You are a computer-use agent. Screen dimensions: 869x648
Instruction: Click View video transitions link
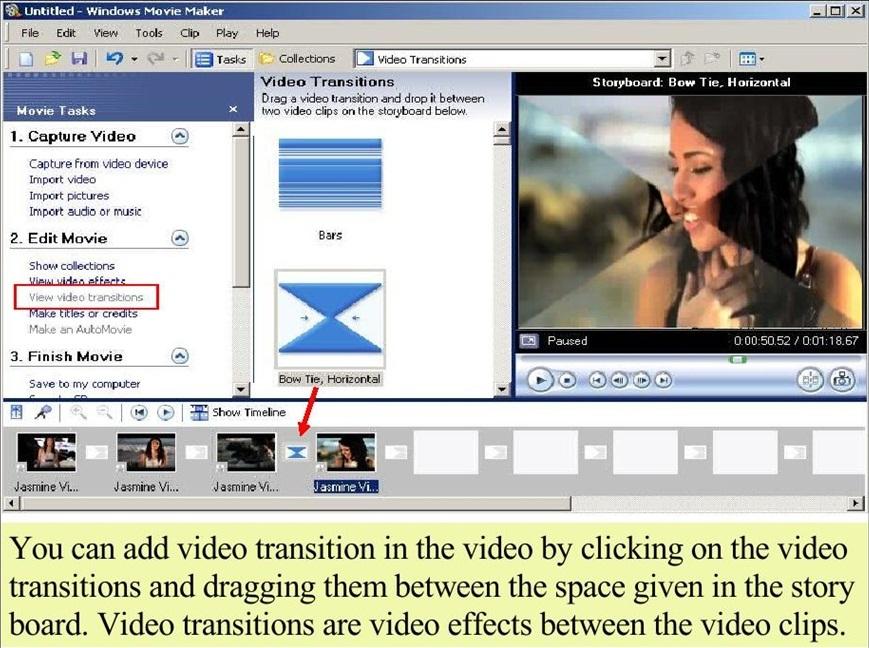86,297
